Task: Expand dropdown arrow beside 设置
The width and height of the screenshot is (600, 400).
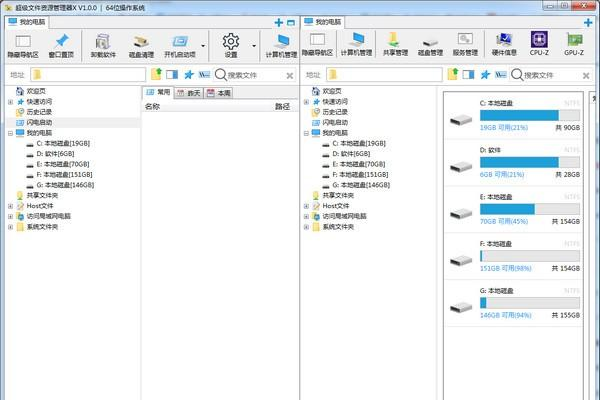Action: [x=254, y=46]
